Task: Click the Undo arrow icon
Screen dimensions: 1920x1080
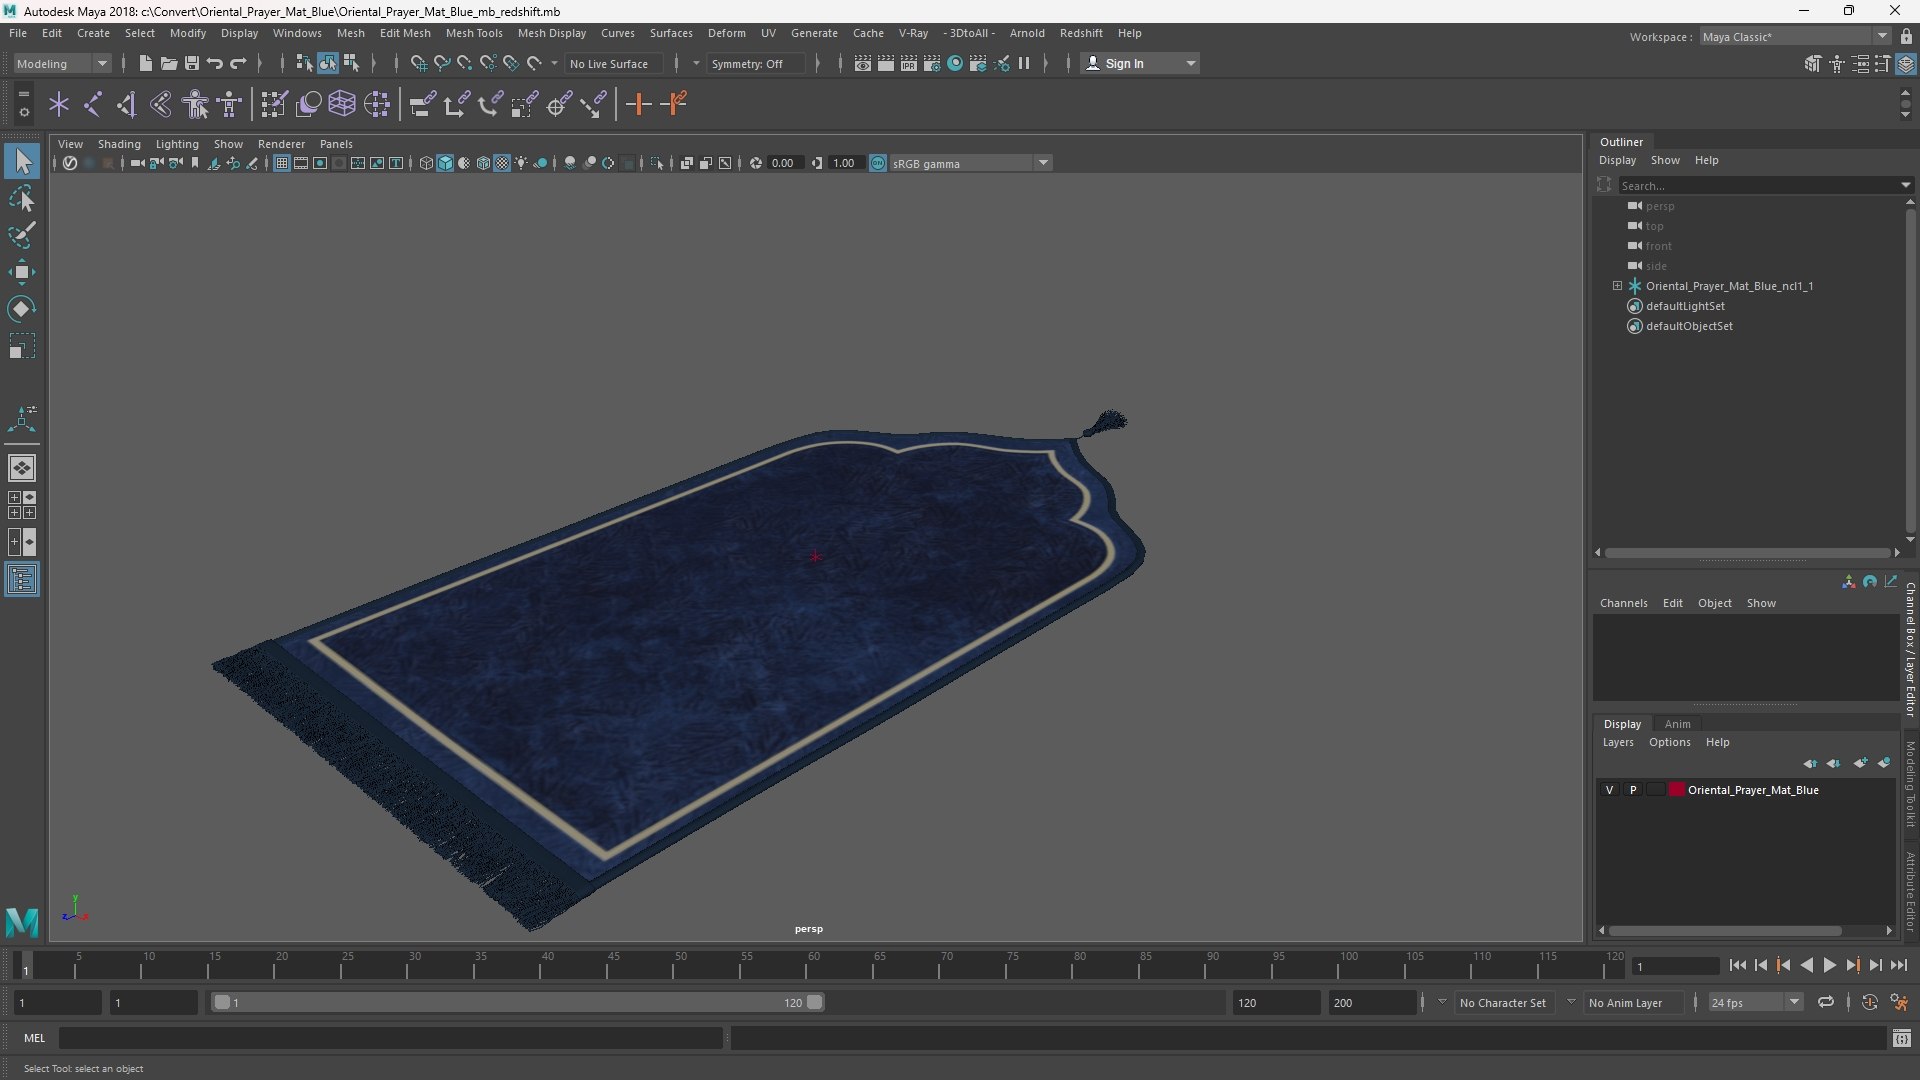Action: pos(215,63)
